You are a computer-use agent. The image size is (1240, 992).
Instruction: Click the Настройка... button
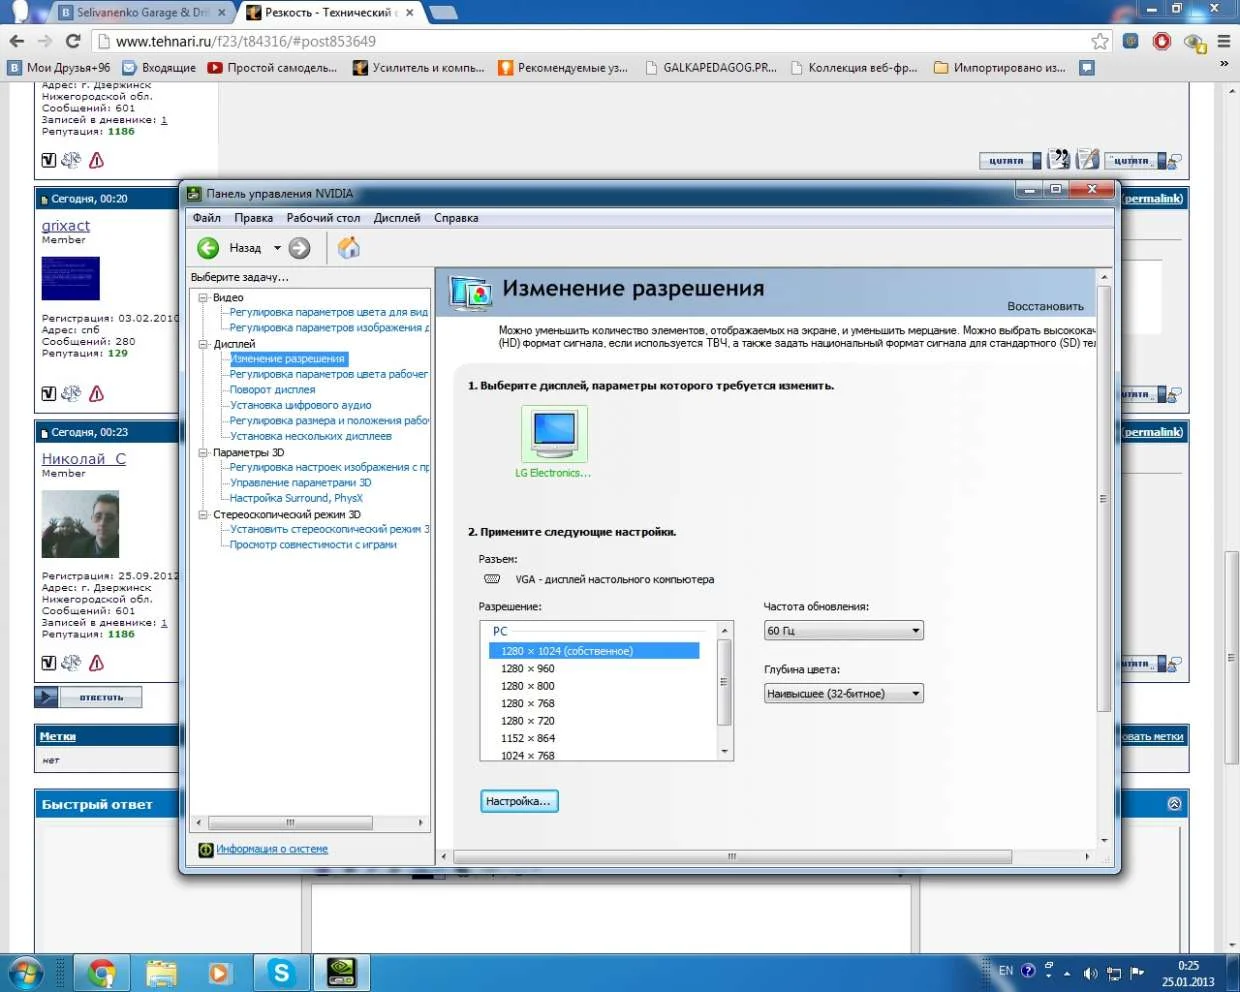[x=519, y=801]
